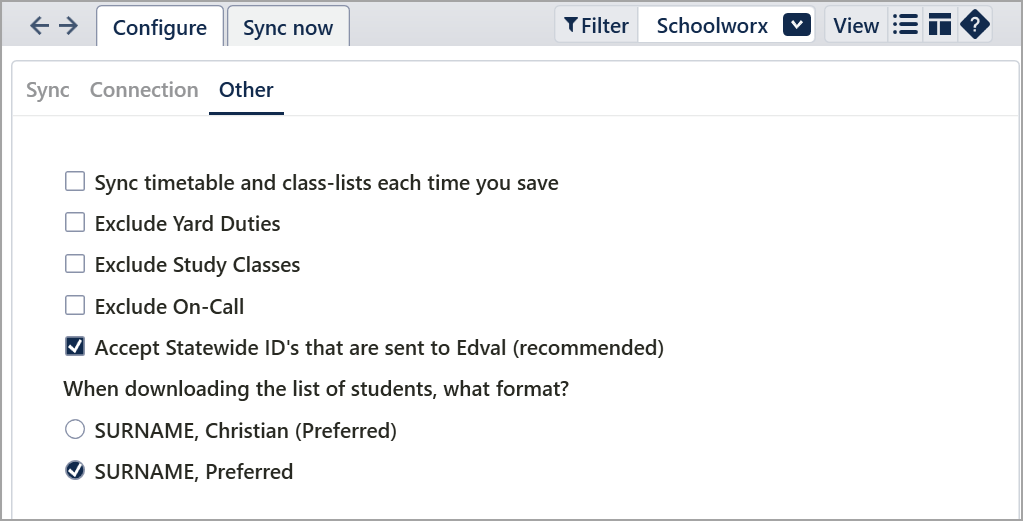
Task: Open the Configure tab
Action: [x=159, y=28]
